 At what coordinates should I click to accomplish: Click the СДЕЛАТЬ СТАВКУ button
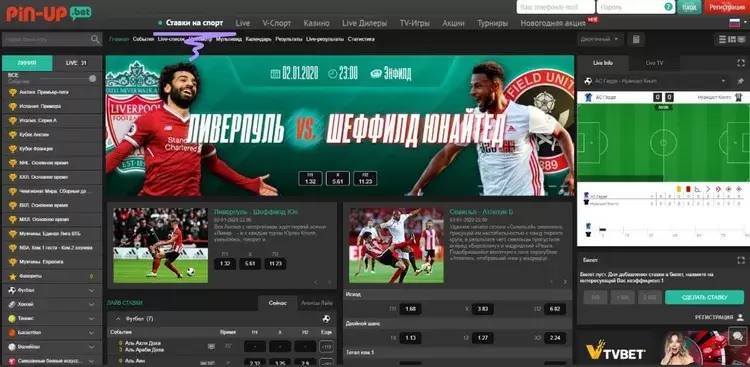point(704,297)
